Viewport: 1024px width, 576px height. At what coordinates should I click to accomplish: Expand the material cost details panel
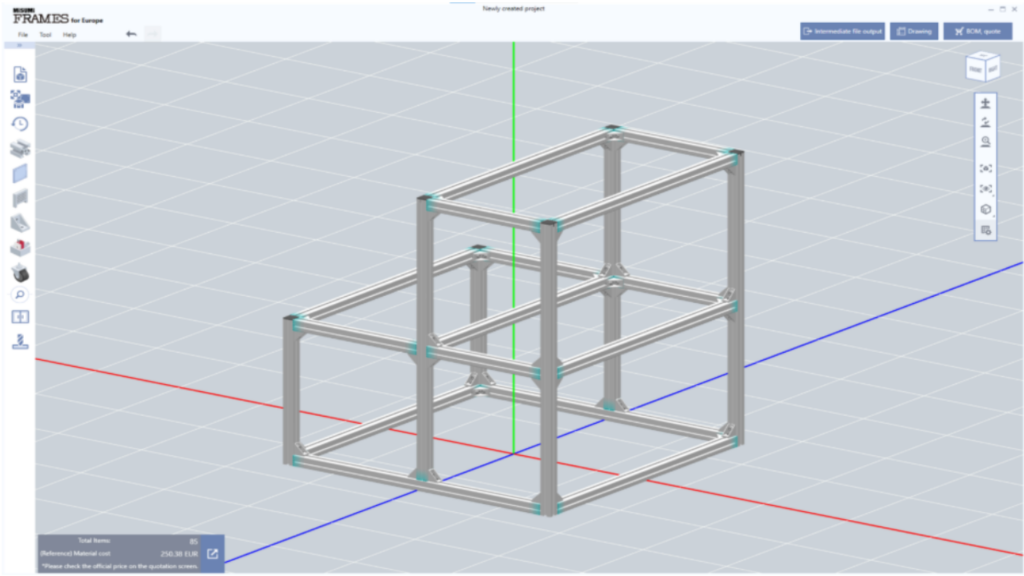tap(213, 553)
